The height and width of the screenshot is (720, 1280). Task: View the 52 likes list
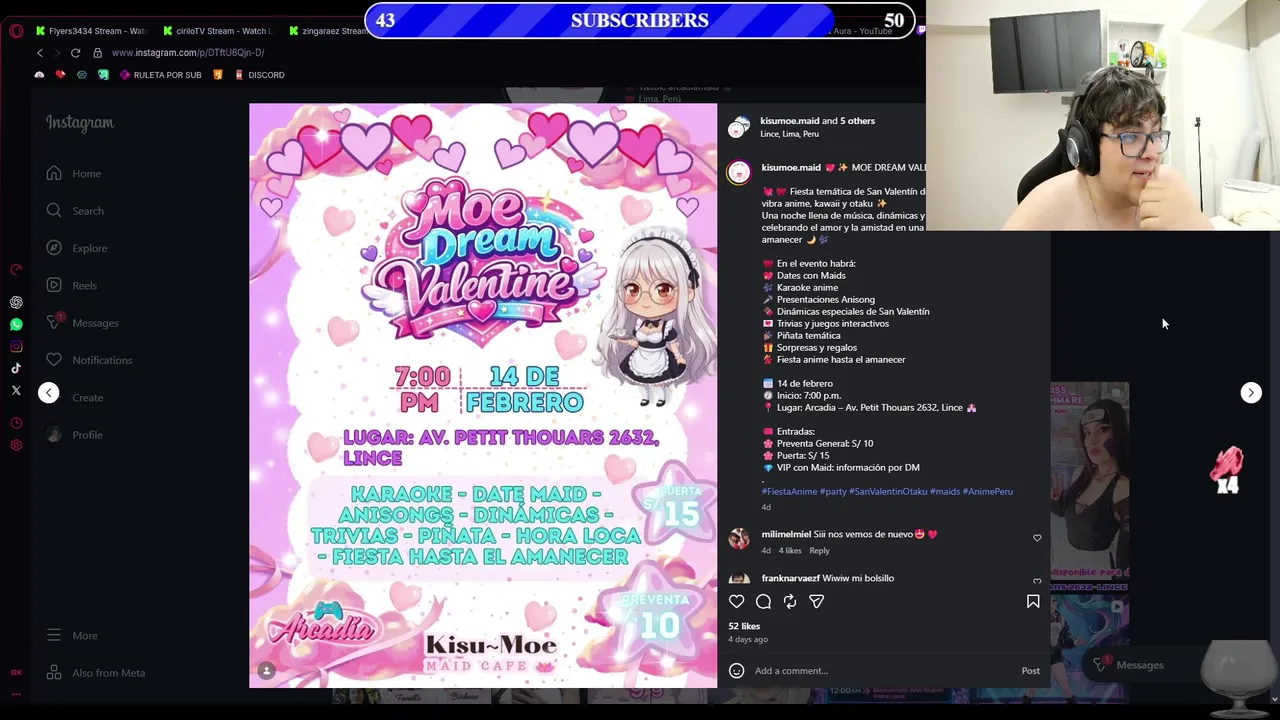click(744, 627)
